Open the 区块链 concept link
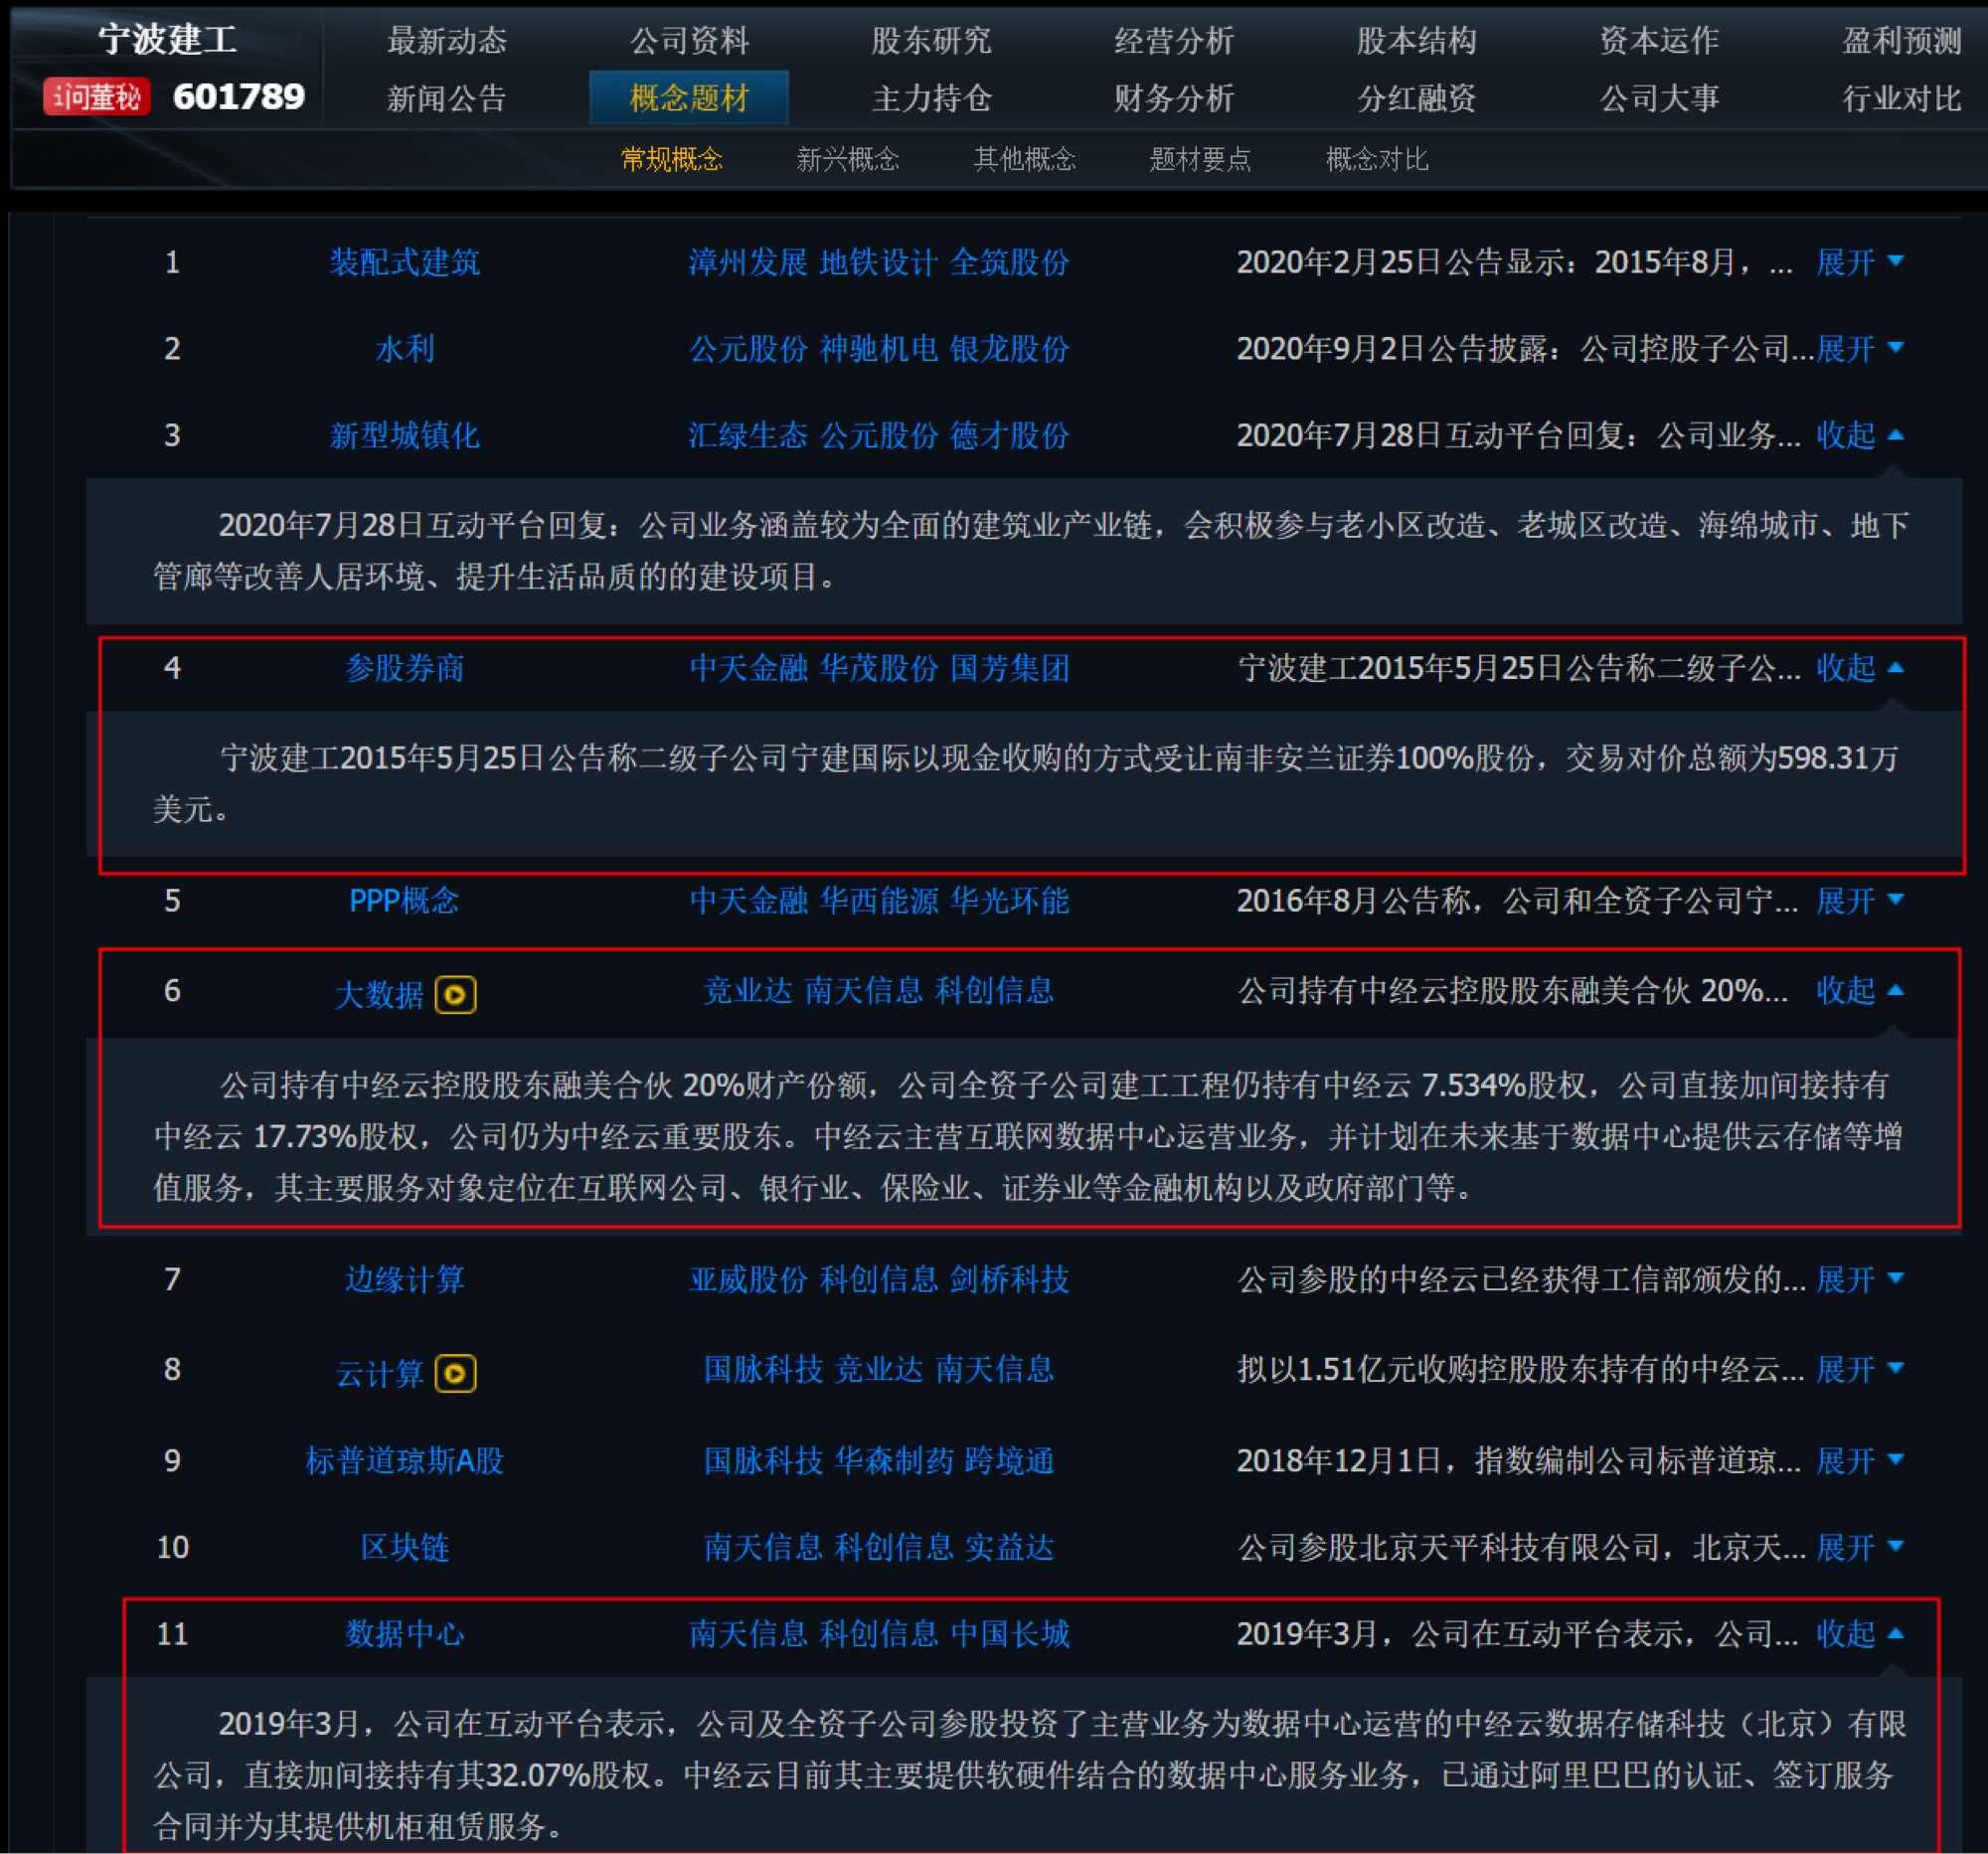Viewport: 1988px width, 1854px height. pyautogui.click(x=405, y=1547)
